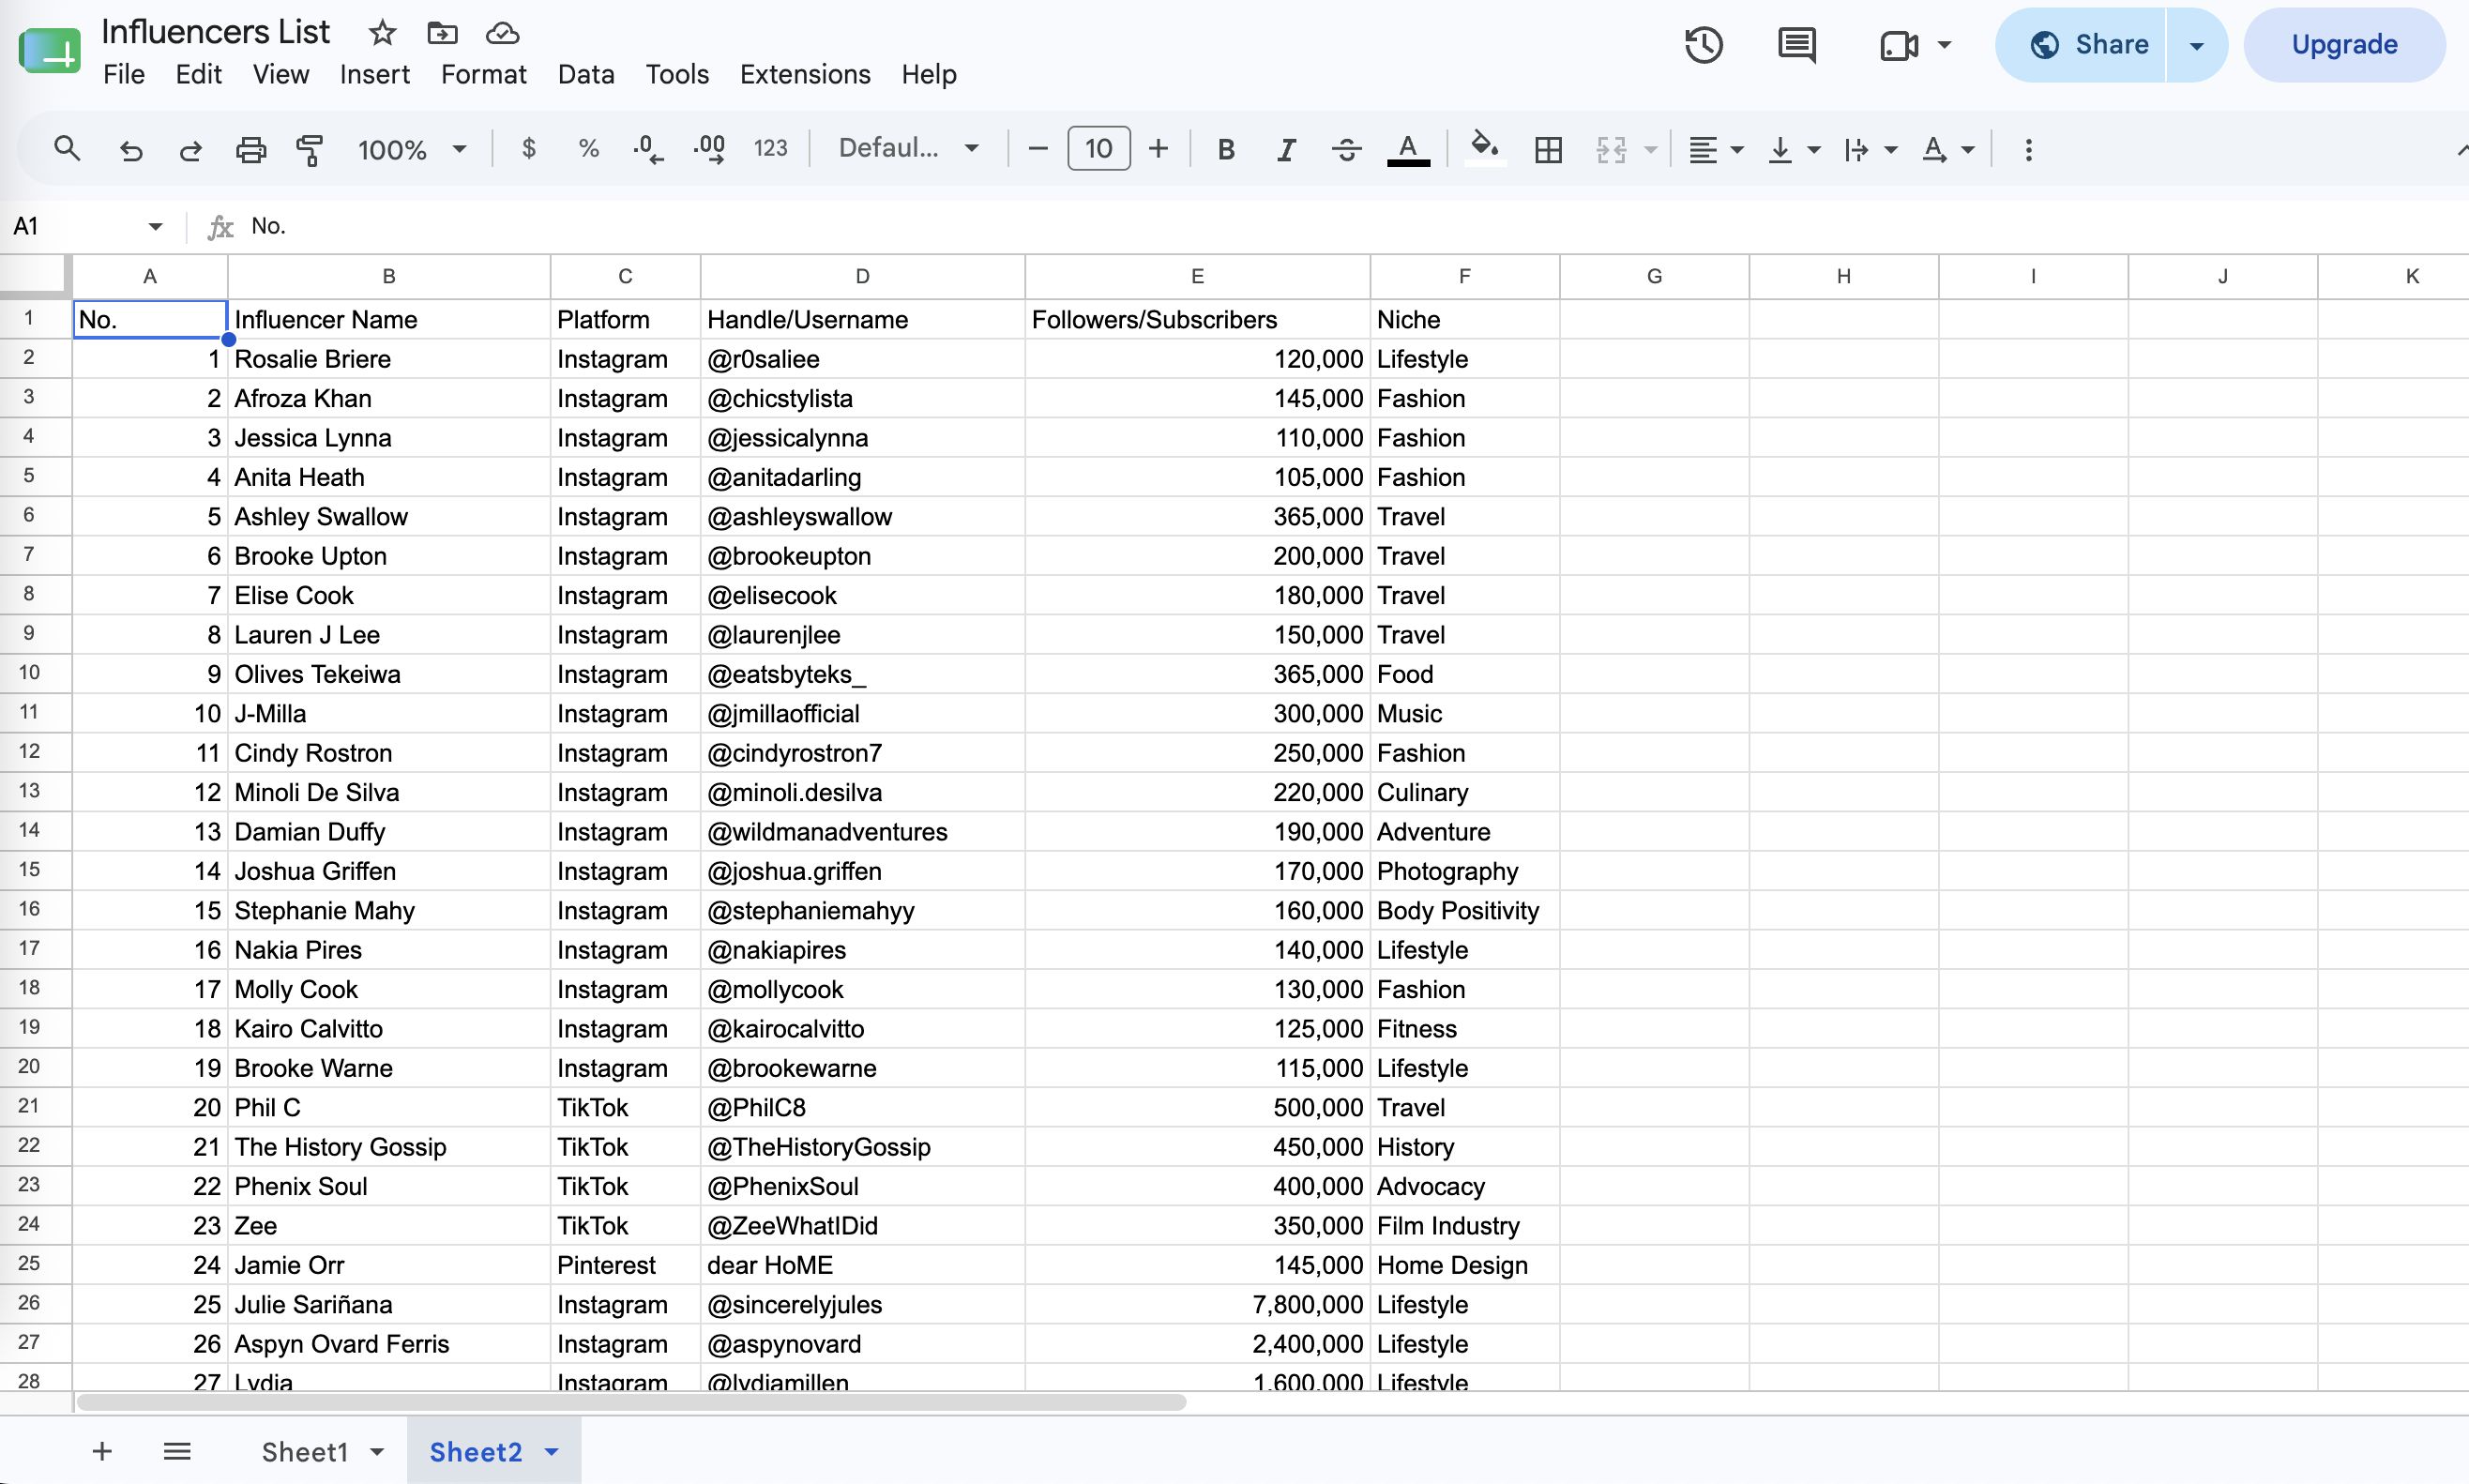The width and height of the screenshot is (2469, 1484).
Task: Open the fill color bucket
Action: (x=1485, y=149)
